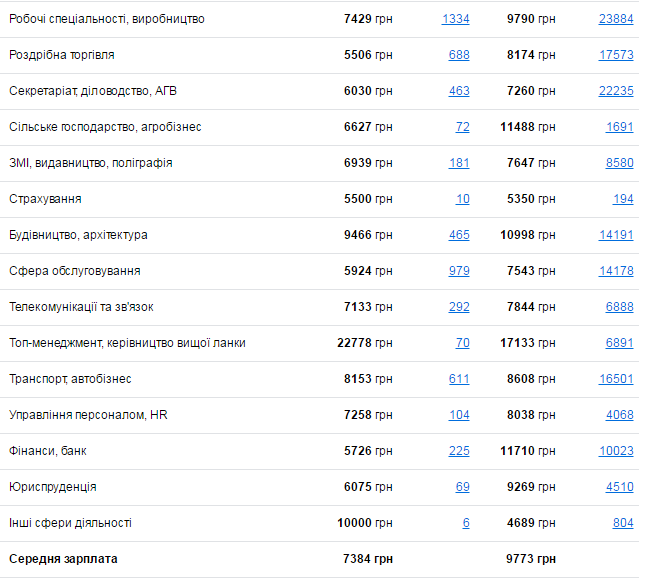Viewport: 646px width, 581px height.
Task: Click the 1691 link for Сільське господарство
Action: [x=619, y=127]
